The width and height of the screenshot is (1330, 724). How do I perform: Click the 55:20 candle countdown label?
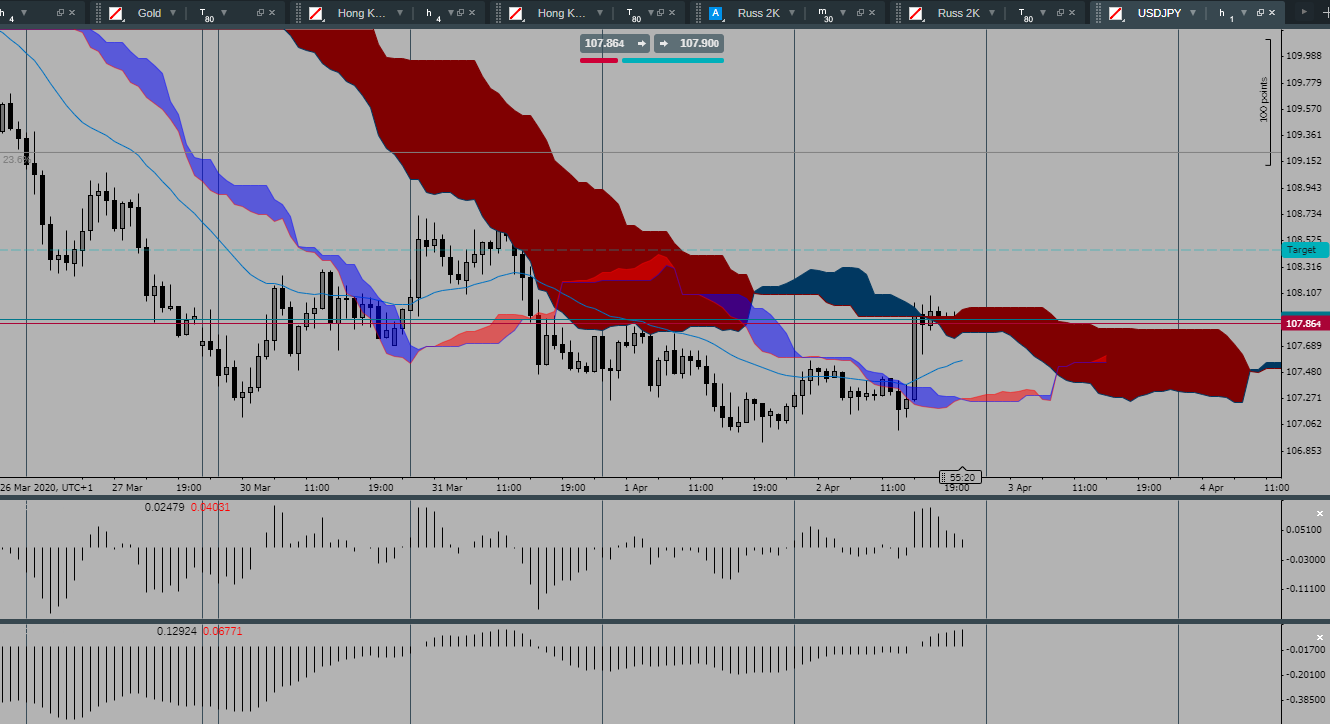(961, 477)
